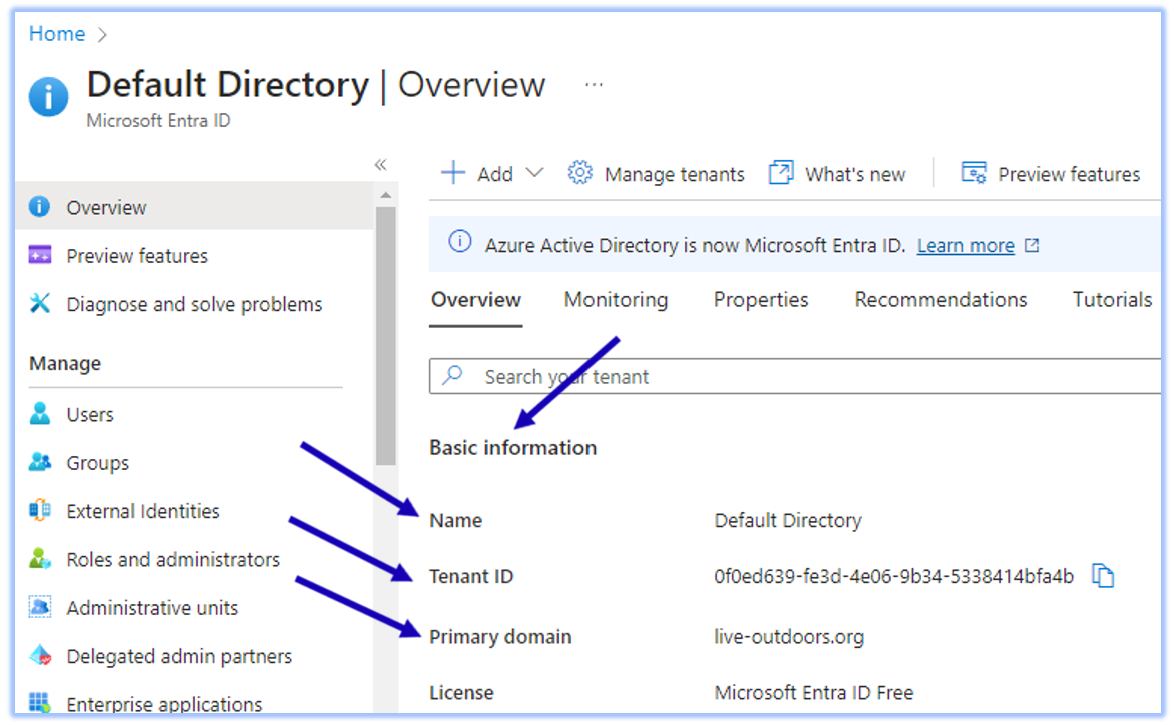Go to Home breadcrumb link
The width and height of the screenshot is (1174, 725).
(57, 34)
